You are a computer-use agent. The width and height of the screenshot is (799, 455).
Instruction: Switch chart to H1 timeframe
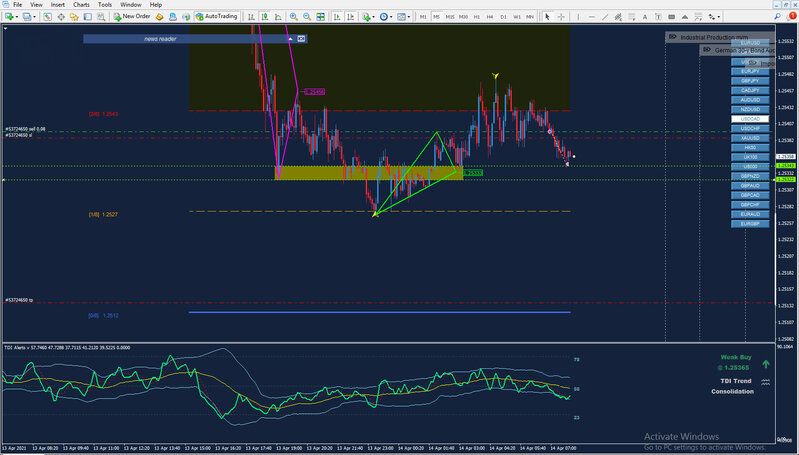pos(476,17)
